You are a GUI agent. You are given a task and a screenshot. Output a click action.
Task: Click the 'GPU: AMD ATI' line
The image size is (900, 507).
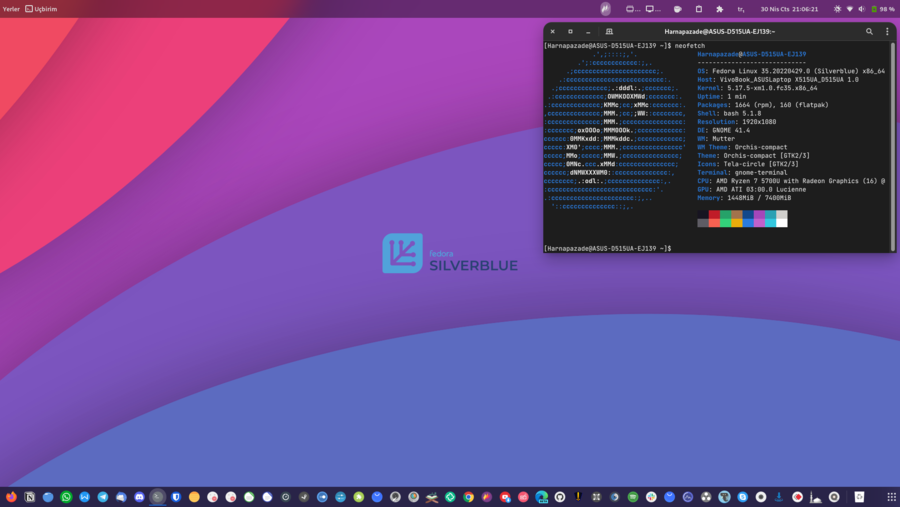751,189
